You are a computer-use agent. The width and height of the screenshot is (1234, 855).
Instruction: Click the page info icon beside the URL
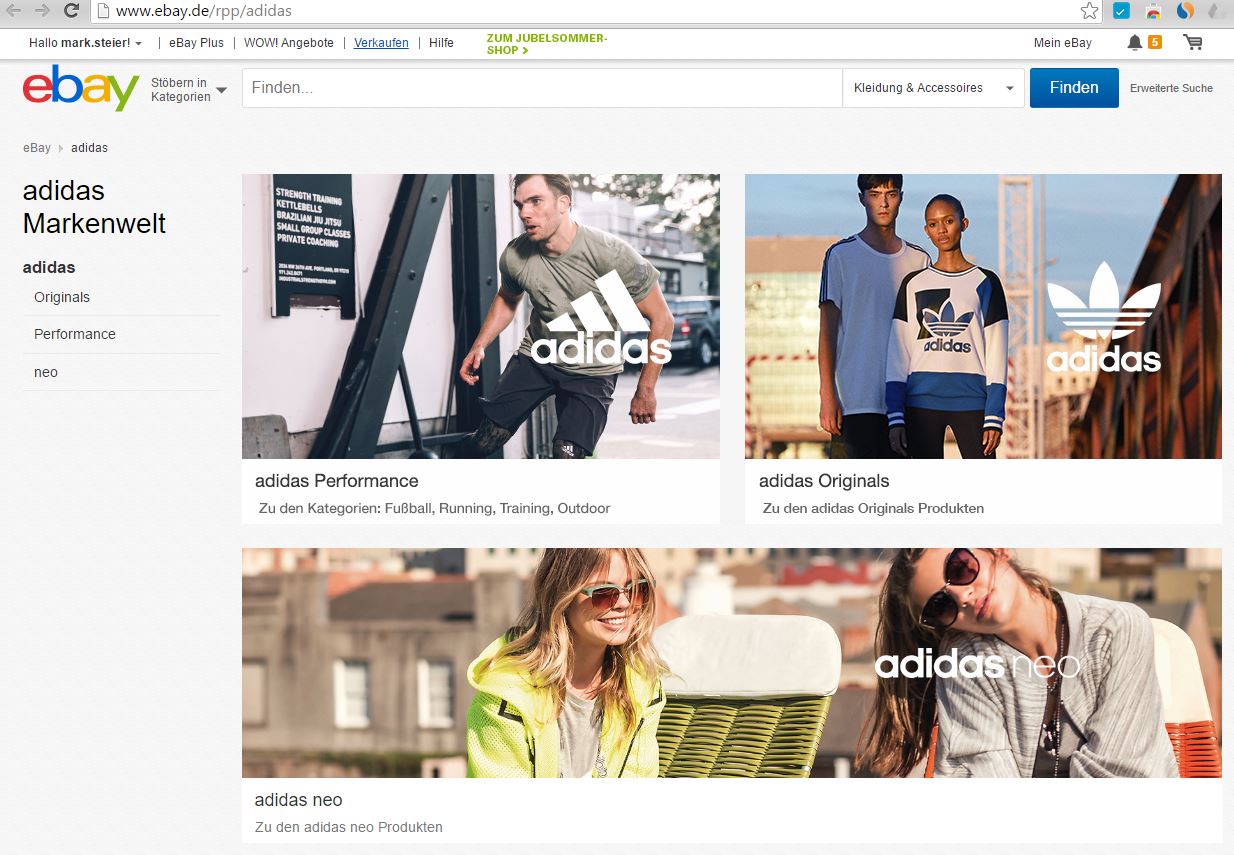[104, 11]
